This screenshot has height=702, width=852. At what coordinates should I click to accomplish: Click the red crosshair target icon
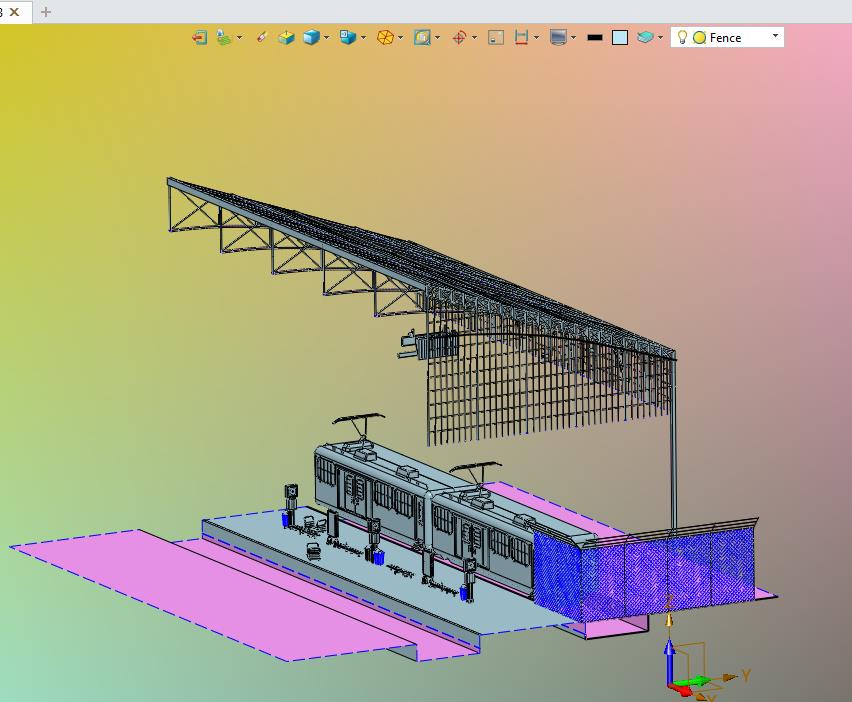pos(459,37)
